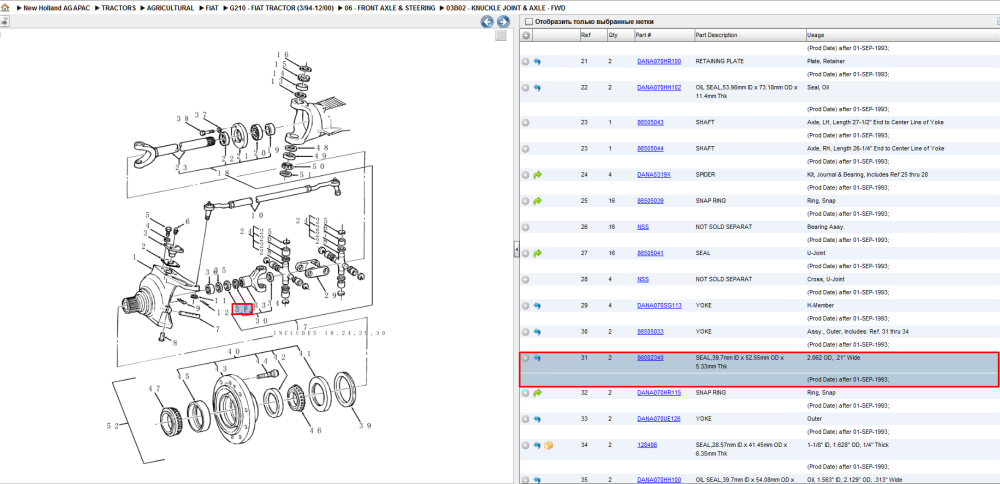Screen dimensions: 1000x484
Task: Go to the previous illustration with the back arrow
Action: tap(487, 22)
